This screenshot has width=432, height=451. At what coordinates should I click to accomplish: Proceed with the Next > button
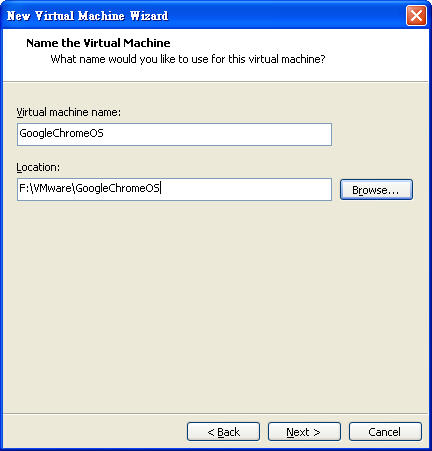(304, 432)
